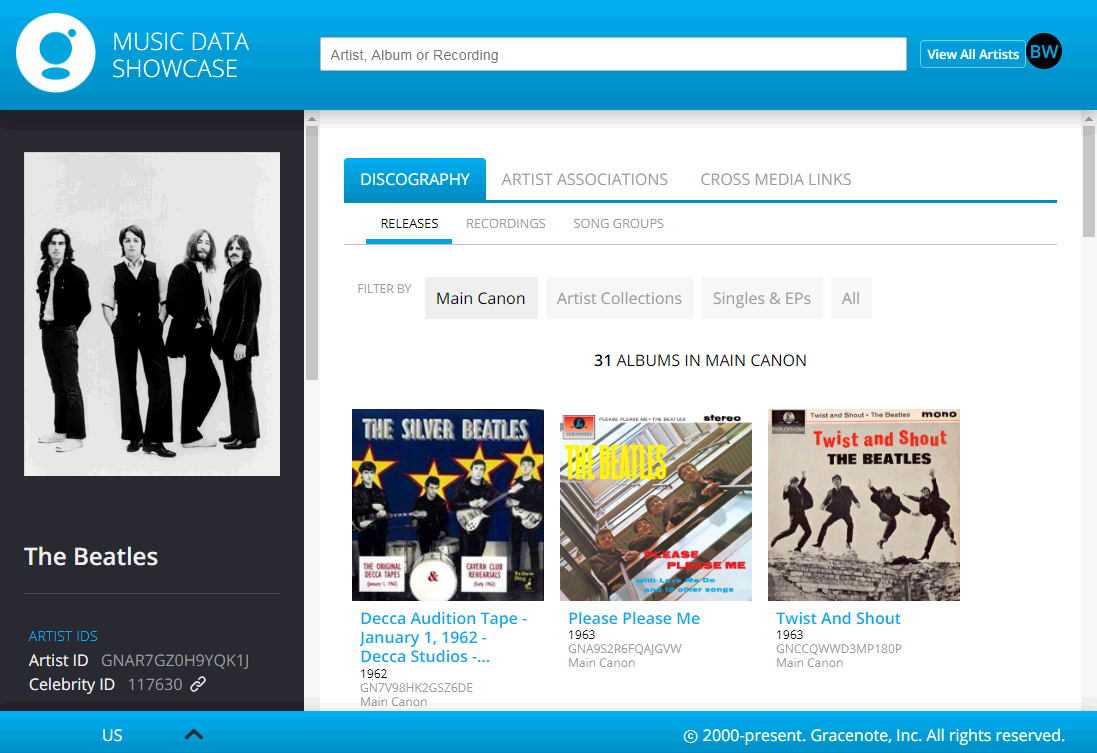Show All releases filter

tap(850, 298)
